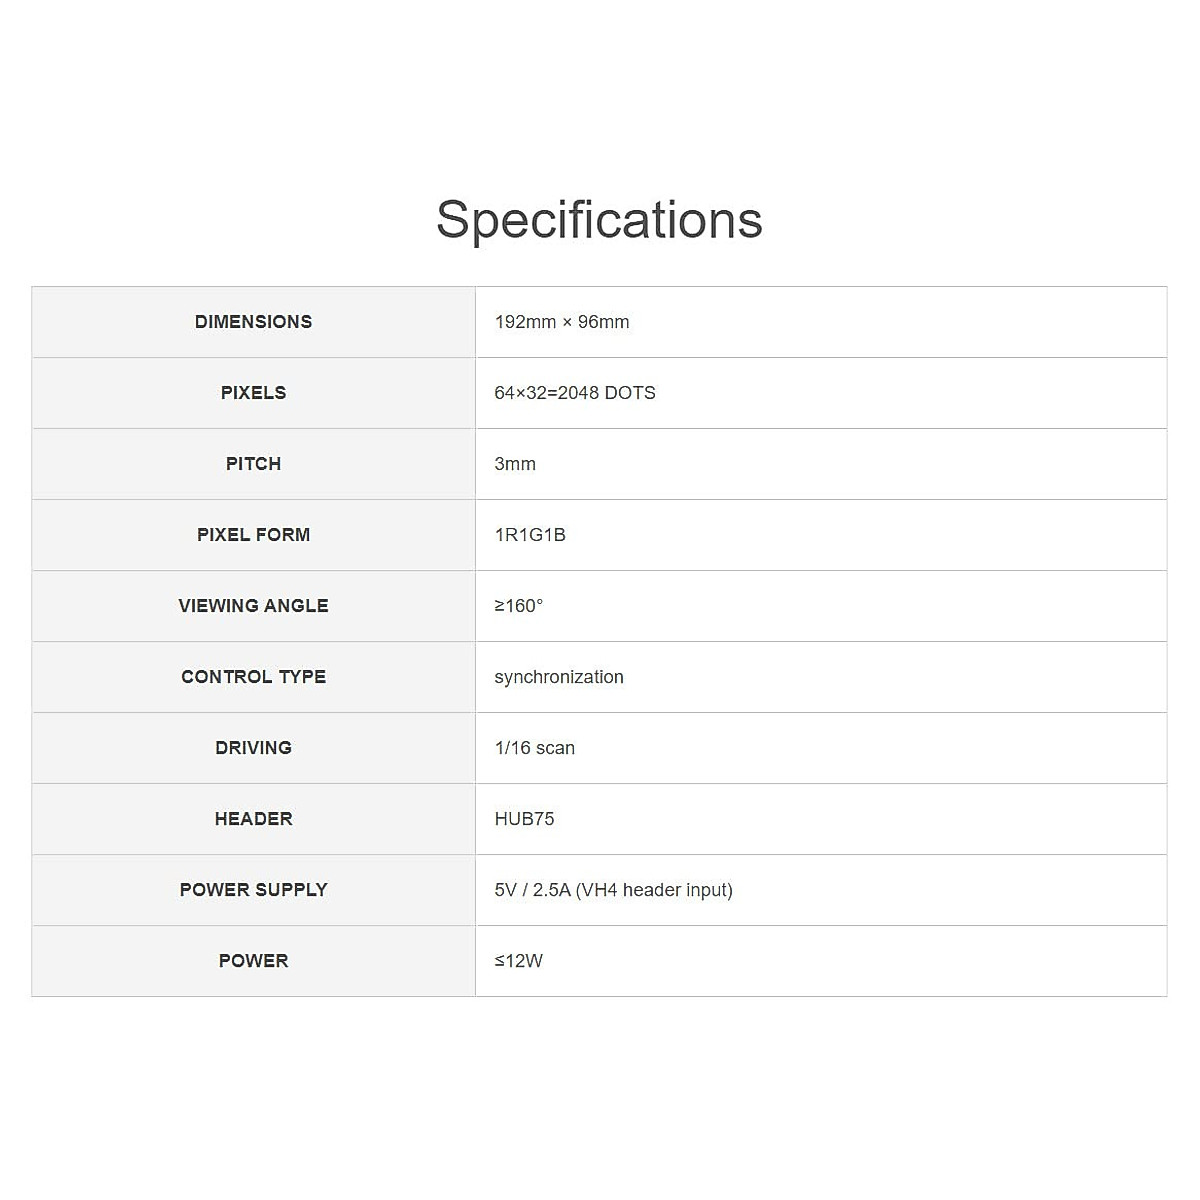Click the synchronization value text
The width and height of the screenshot is (1200, 1200).
coord(559,677)
